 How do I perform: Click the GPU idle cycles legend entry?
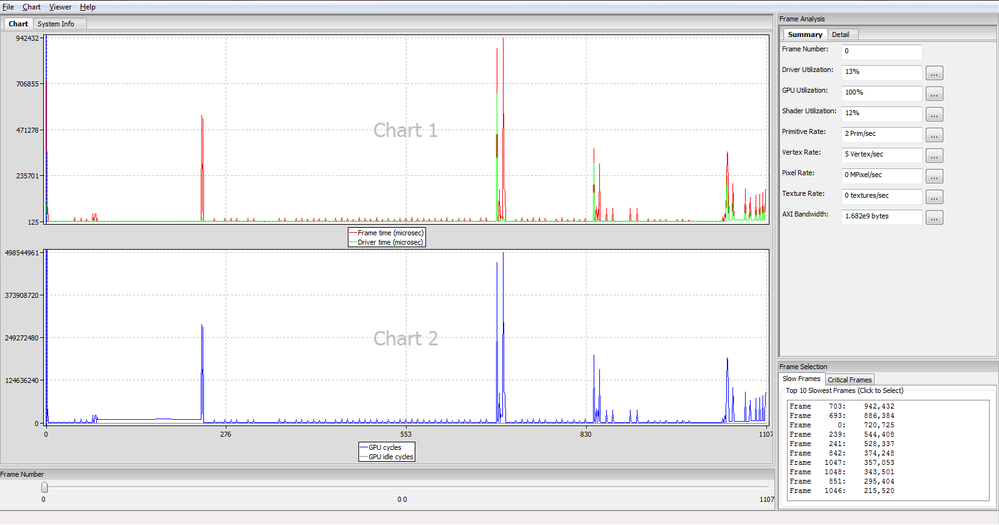click(386, 457)
